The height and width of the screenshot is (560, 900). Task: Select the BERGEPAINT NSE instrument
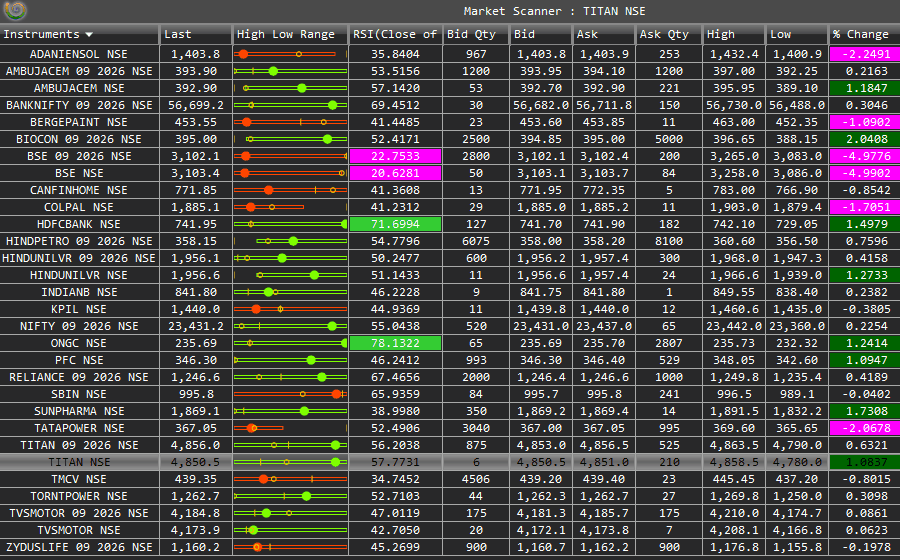point(79,122)
